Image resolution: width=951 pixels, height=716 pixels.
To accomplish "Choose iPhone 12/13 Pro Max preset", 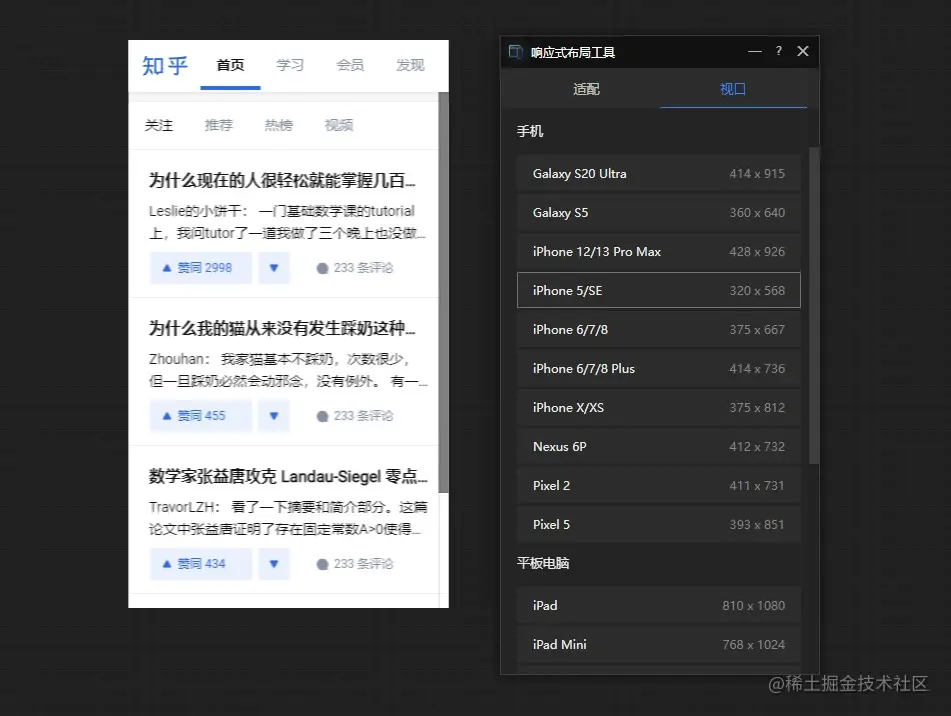I will (x=659, y=252).
